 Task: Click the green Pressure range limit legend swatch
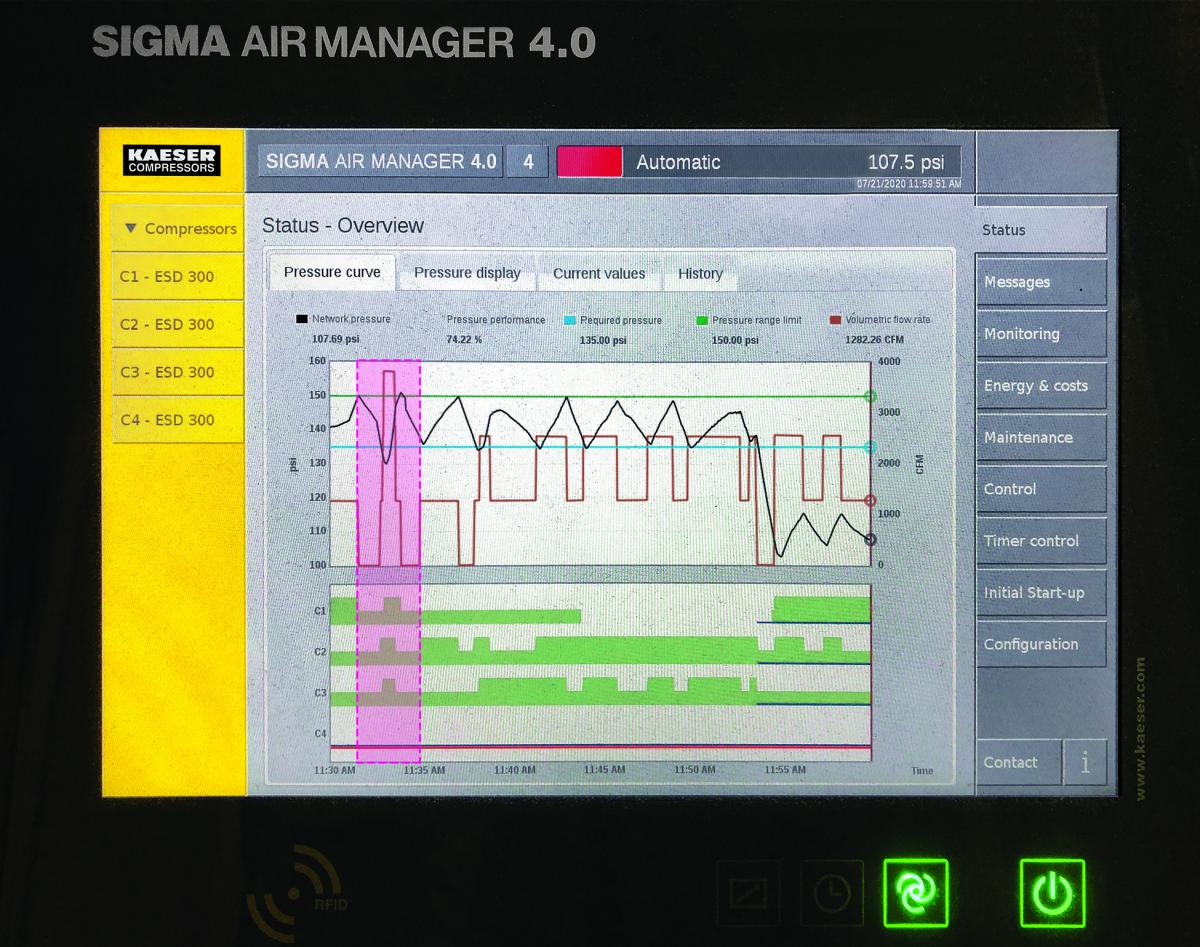(702, 320)
